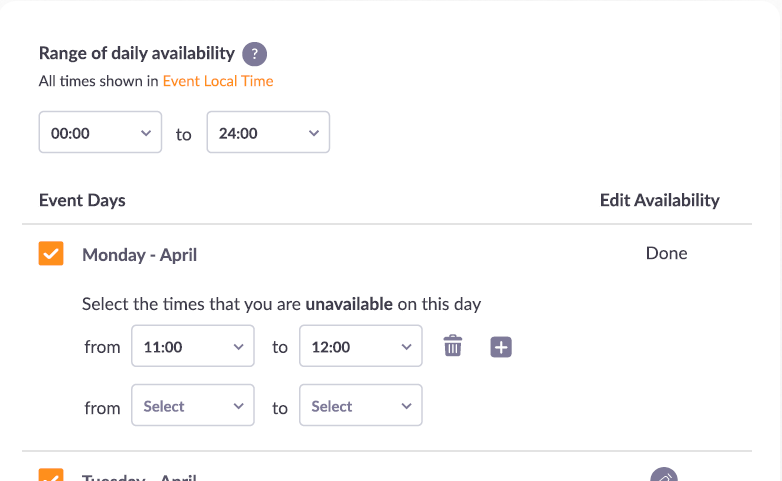Click the Tuesday - April day label

[139, 477]
